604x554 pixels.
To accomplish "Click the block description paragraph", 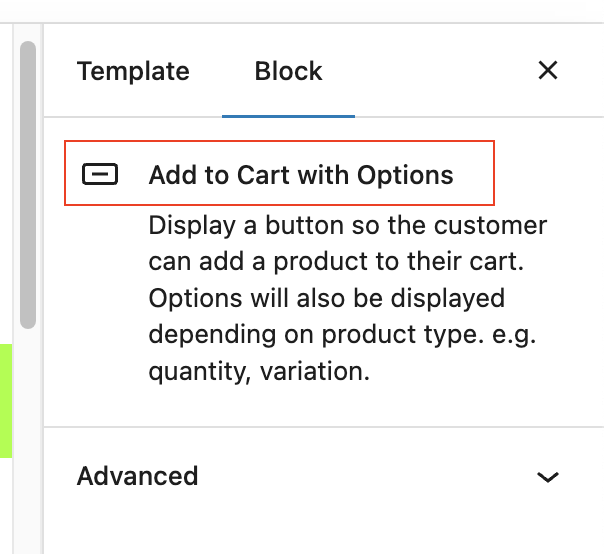I will (347, 298).
